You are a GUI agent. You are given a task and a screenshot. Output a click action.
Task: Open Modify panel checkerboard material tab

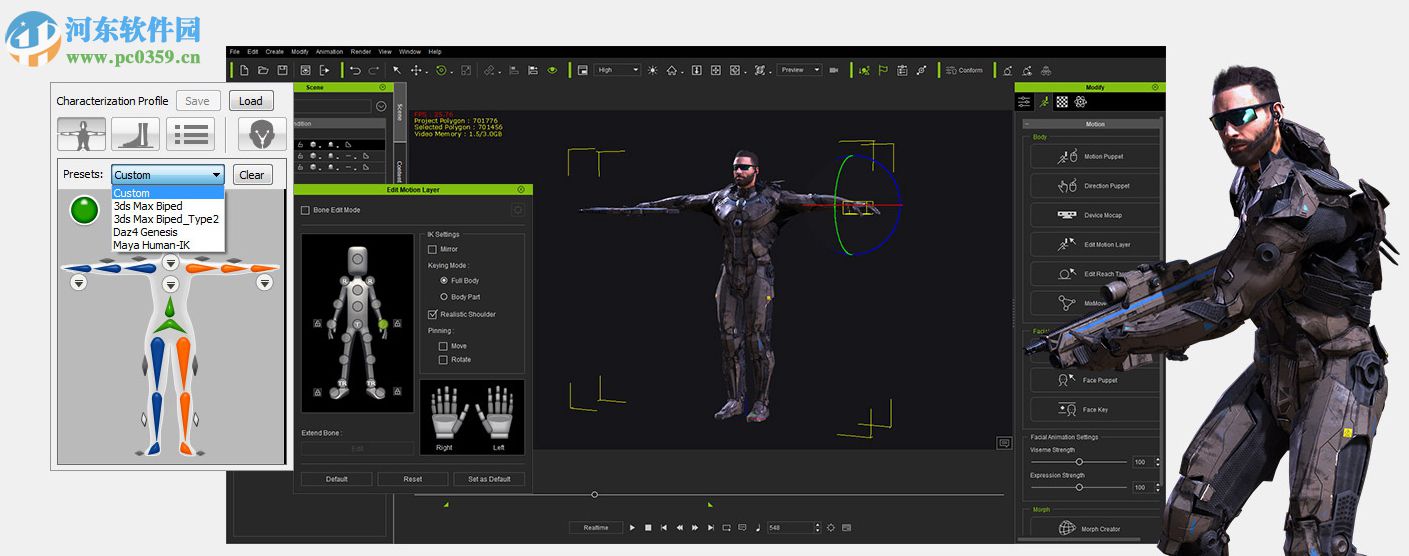coord(1062,102)
